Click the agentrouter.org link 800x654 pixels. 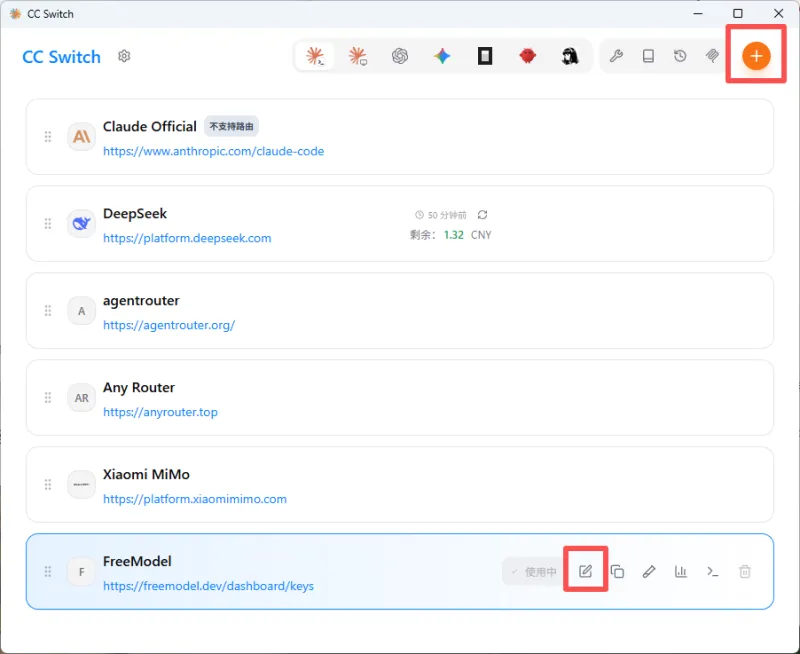pyautogui.click(x=169, y=325)
